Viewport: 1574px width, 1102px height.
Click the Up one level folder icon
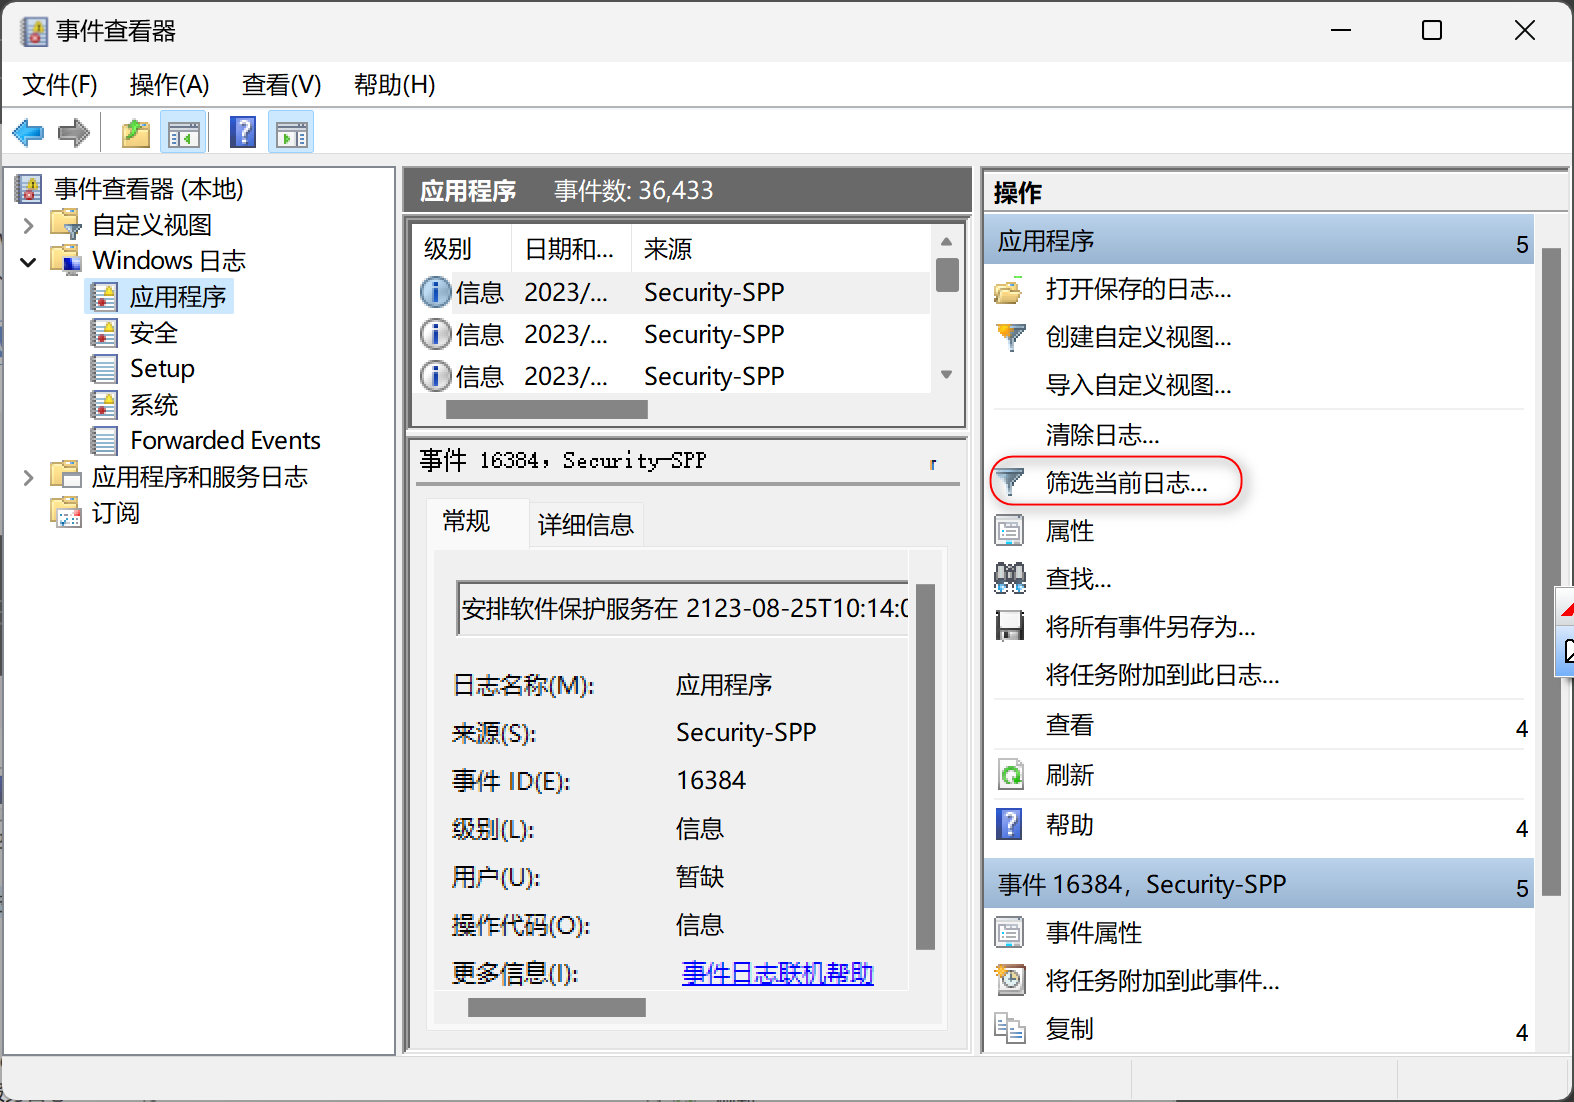point(135,132)
